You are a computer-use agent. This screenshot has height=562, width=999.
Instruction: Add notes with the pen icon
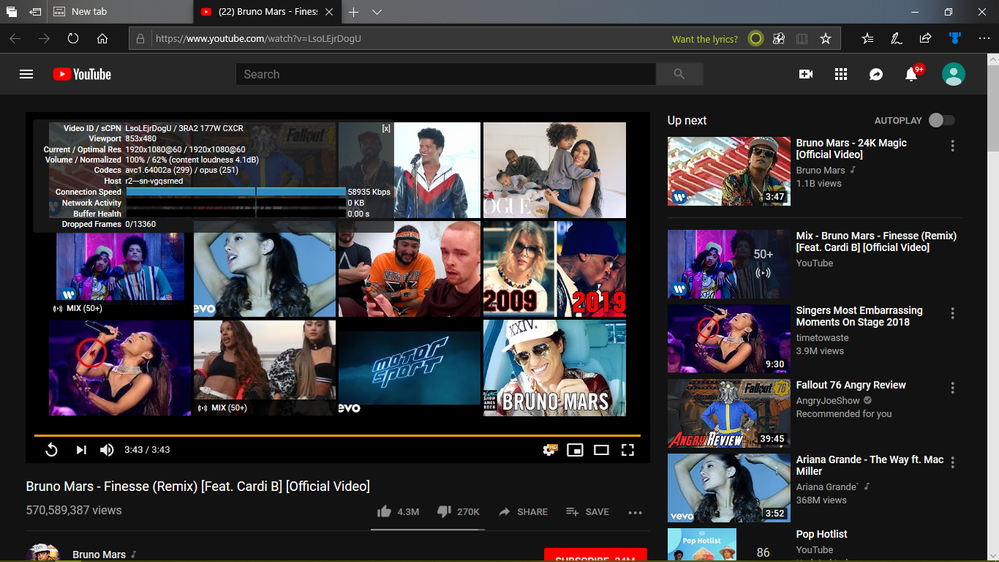[896, 39]
